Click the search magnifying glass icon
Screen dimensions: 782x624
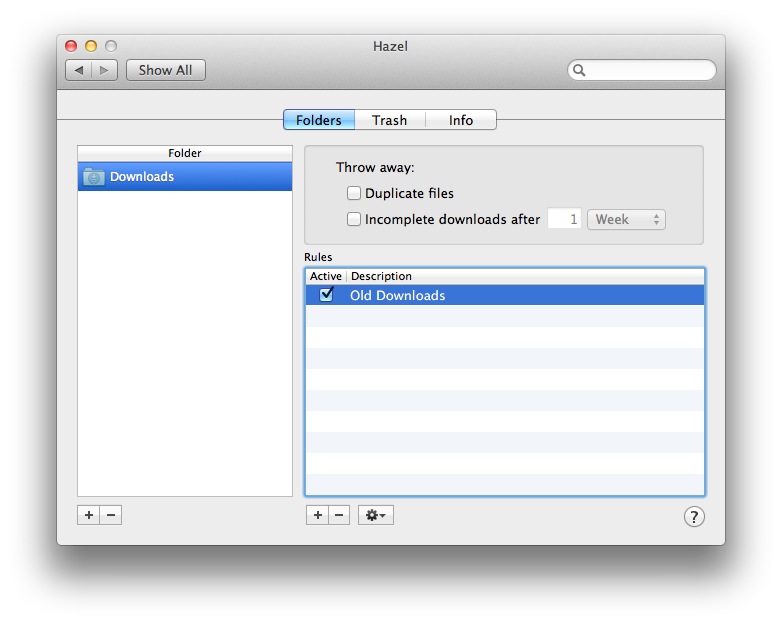tap(580, 70)
